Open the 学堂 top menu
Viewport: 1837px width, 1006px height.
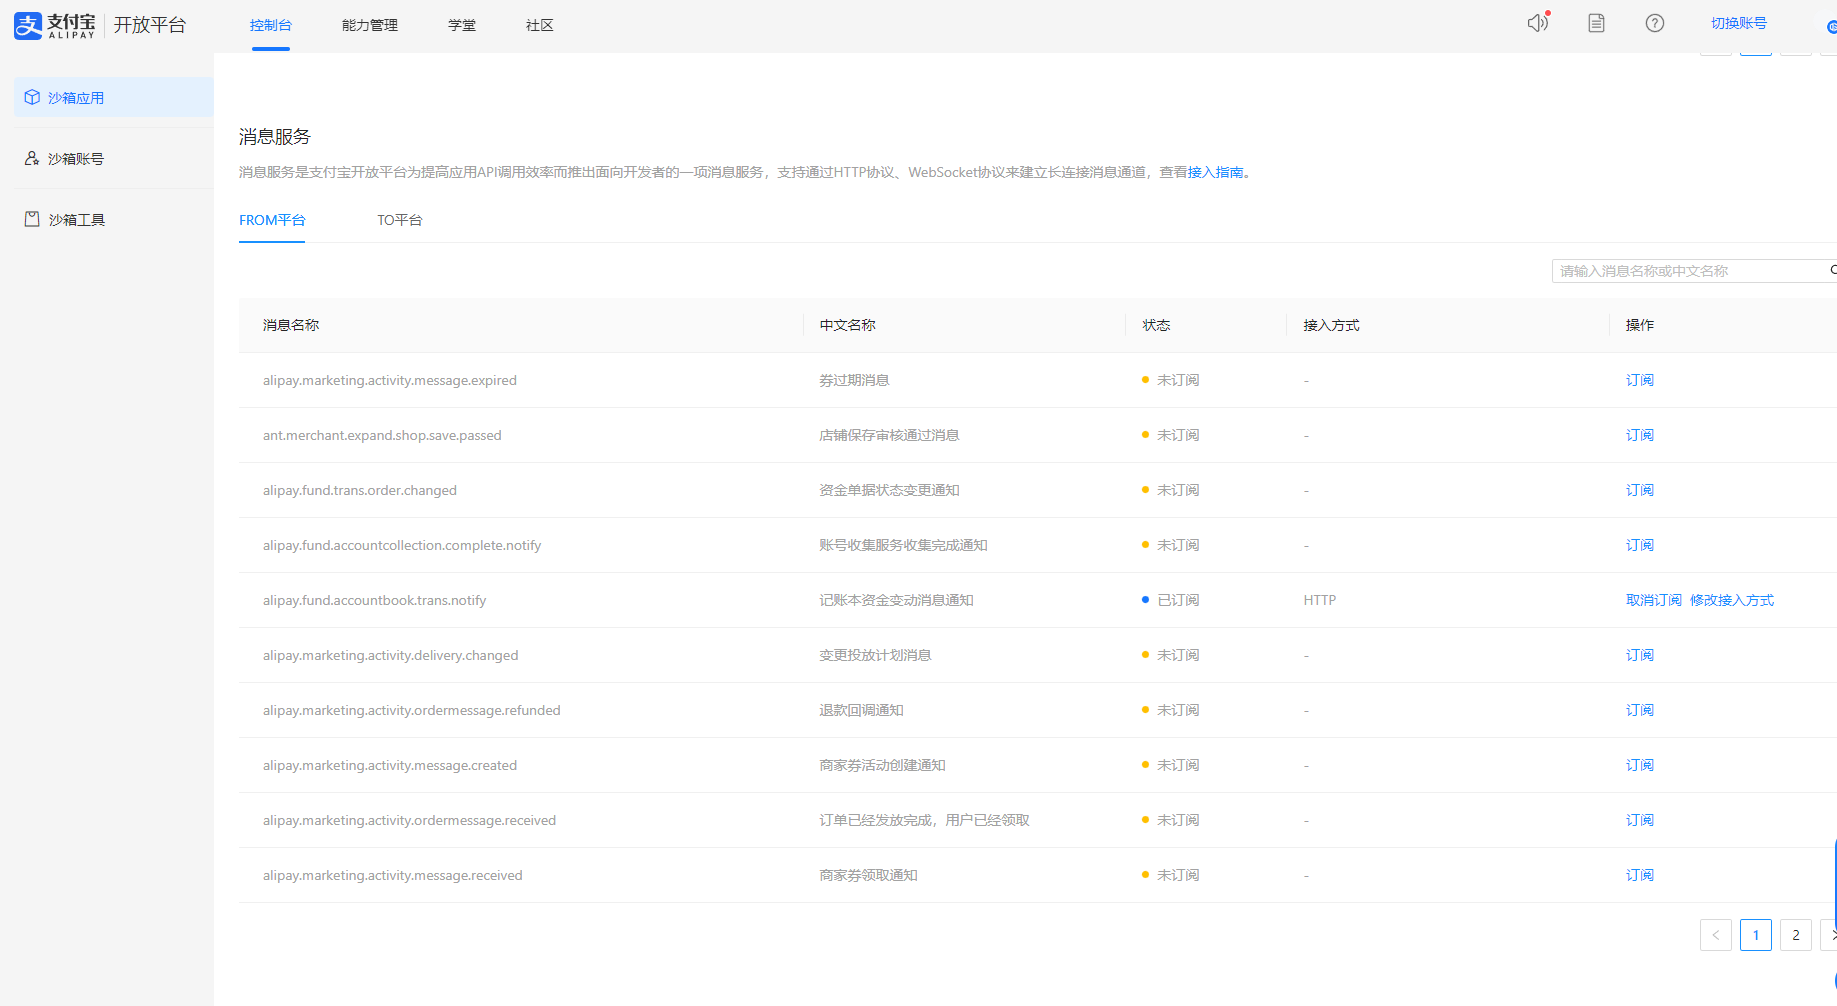click(x=462, y=25)
